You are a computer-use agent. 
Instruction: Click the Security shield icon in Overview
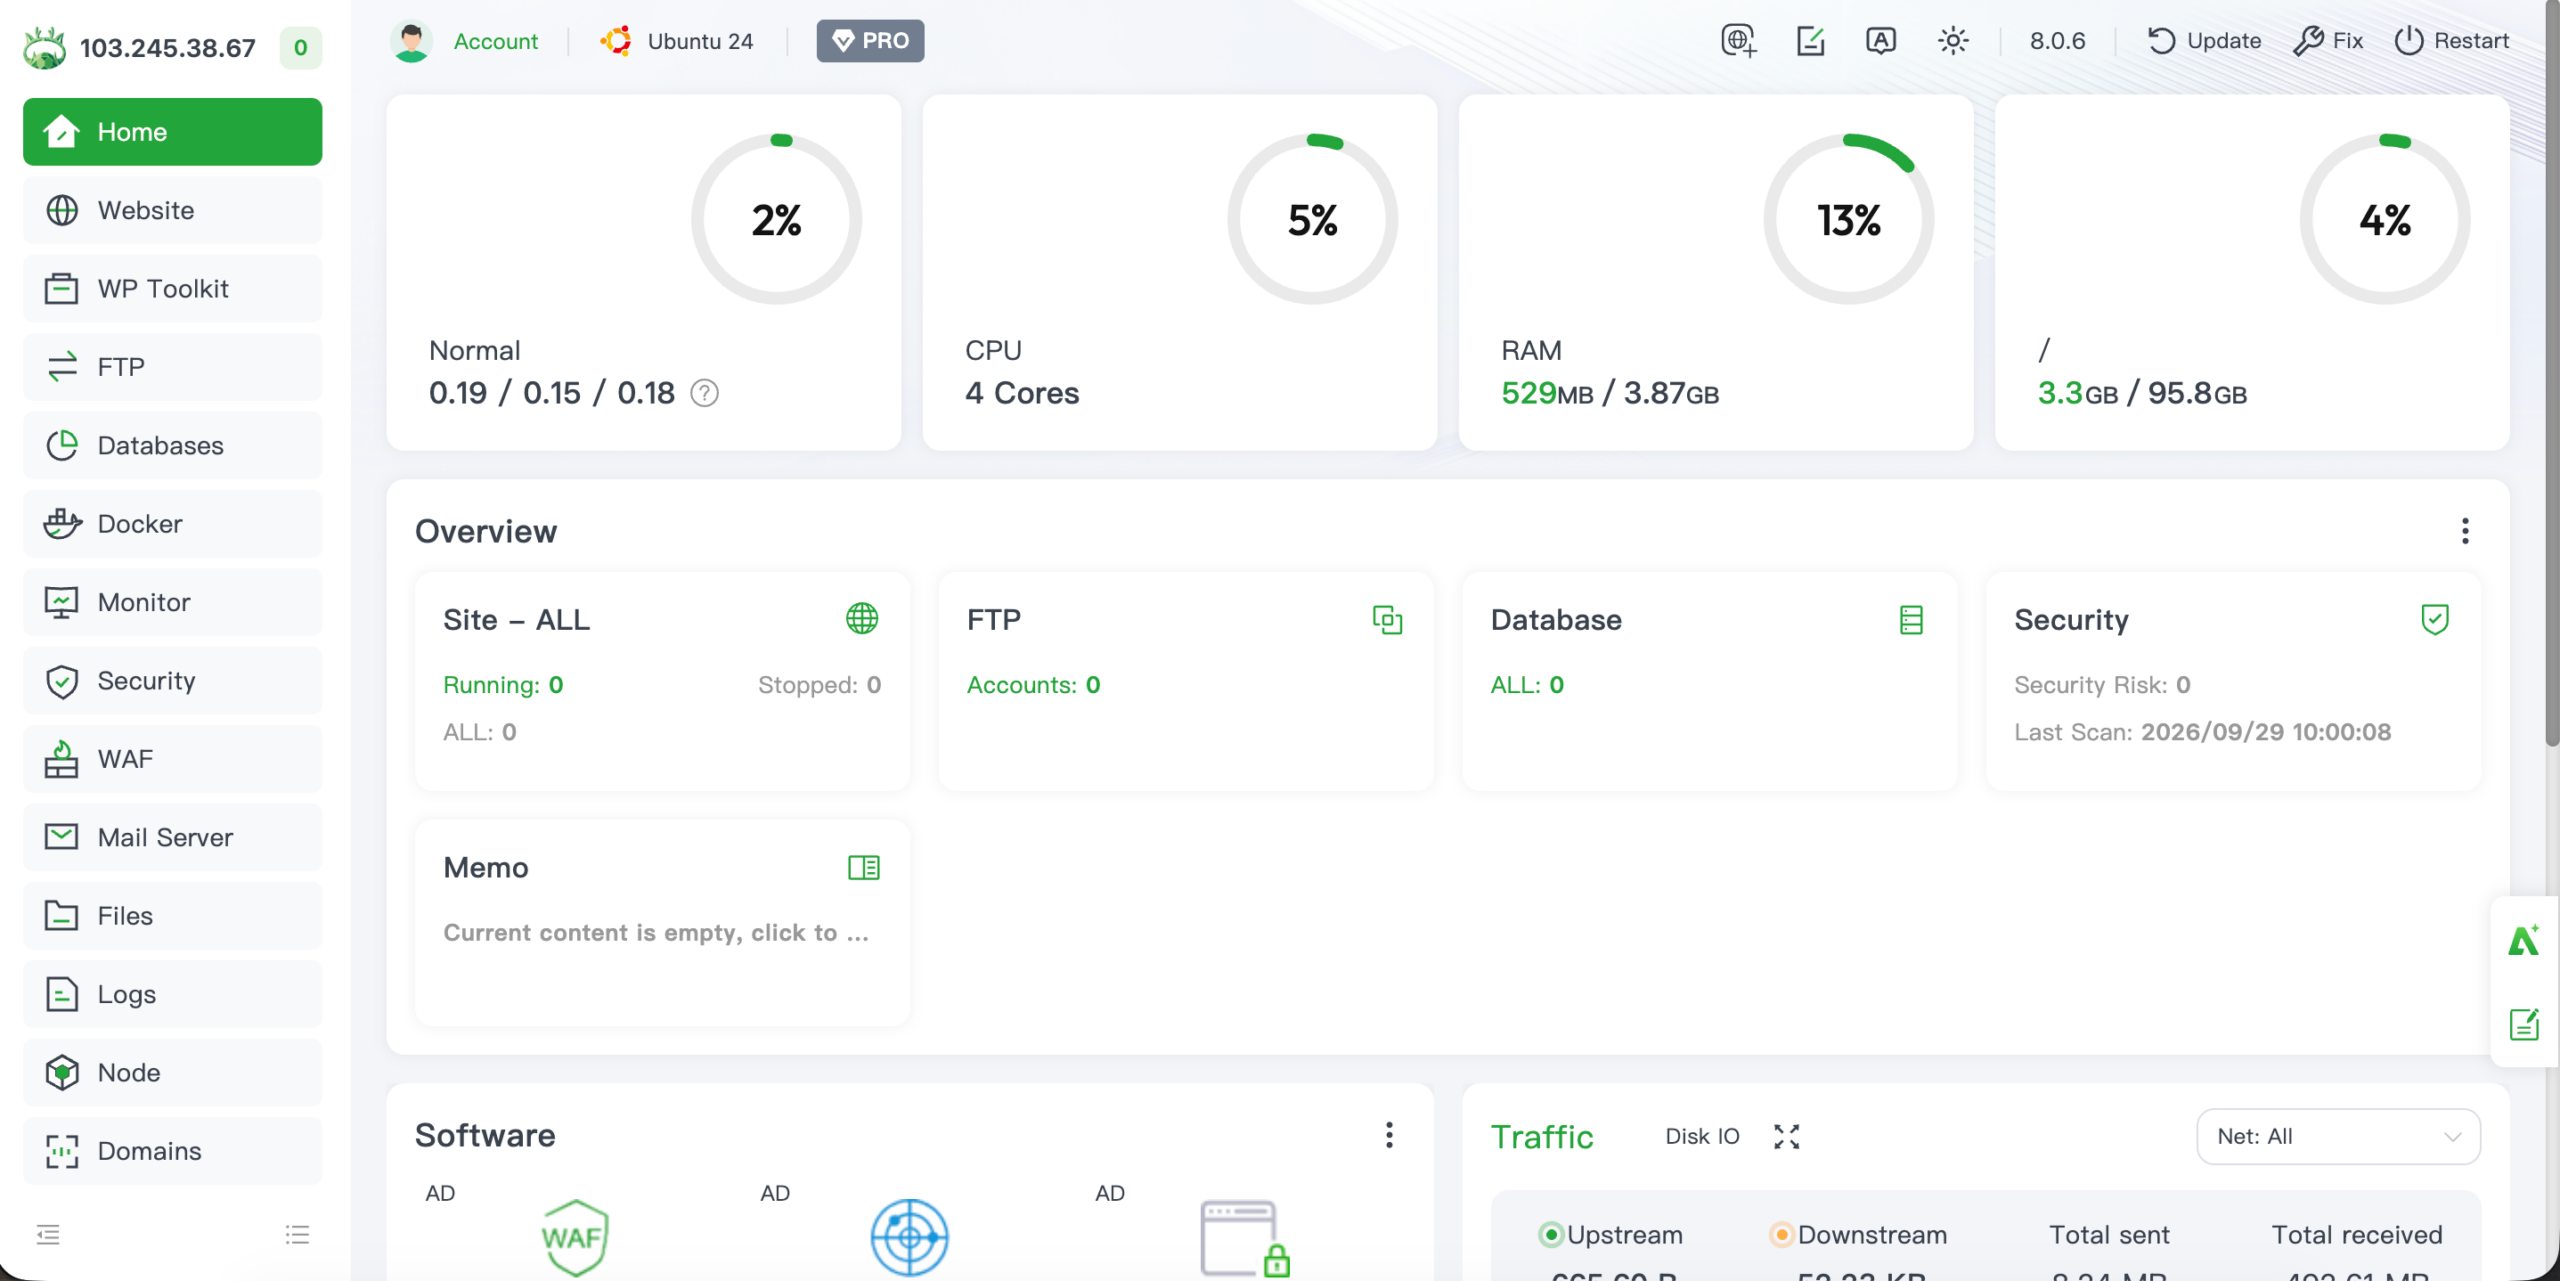[x=2435, y=619]
